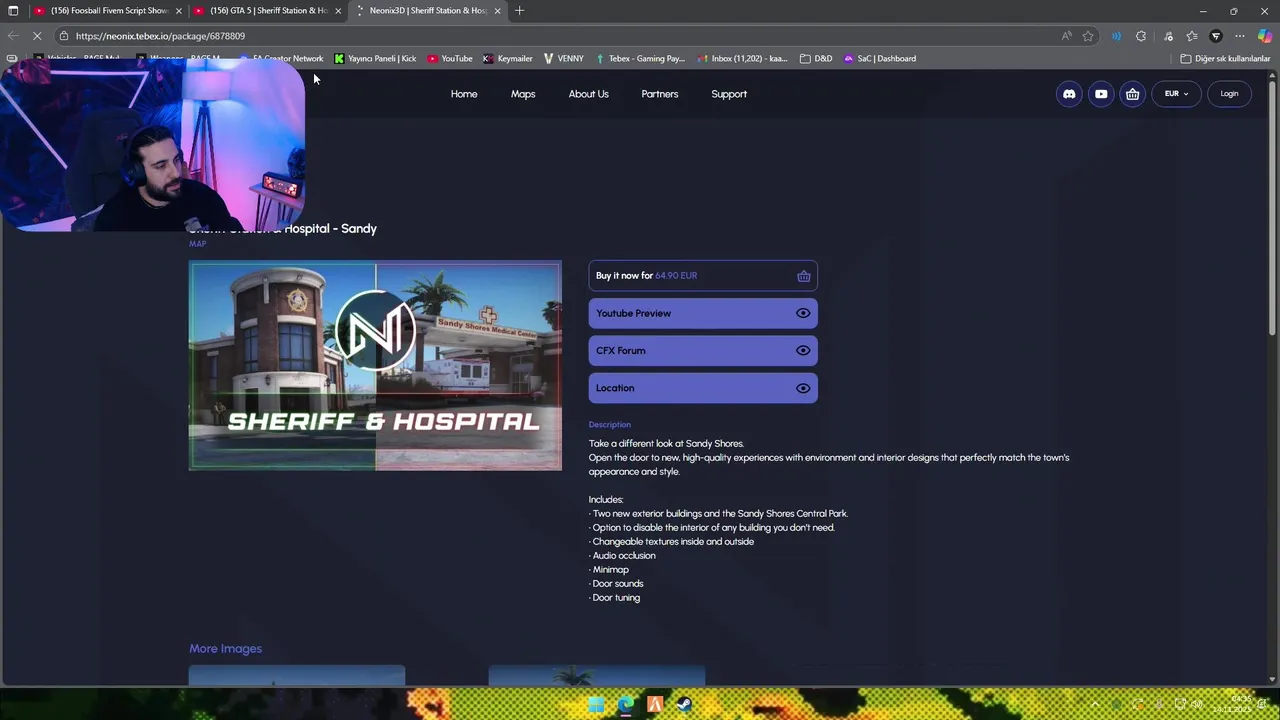This screenshot has width=1280, height=720.
Task: Open the VENNY bookmark
Action: point(564,58)
